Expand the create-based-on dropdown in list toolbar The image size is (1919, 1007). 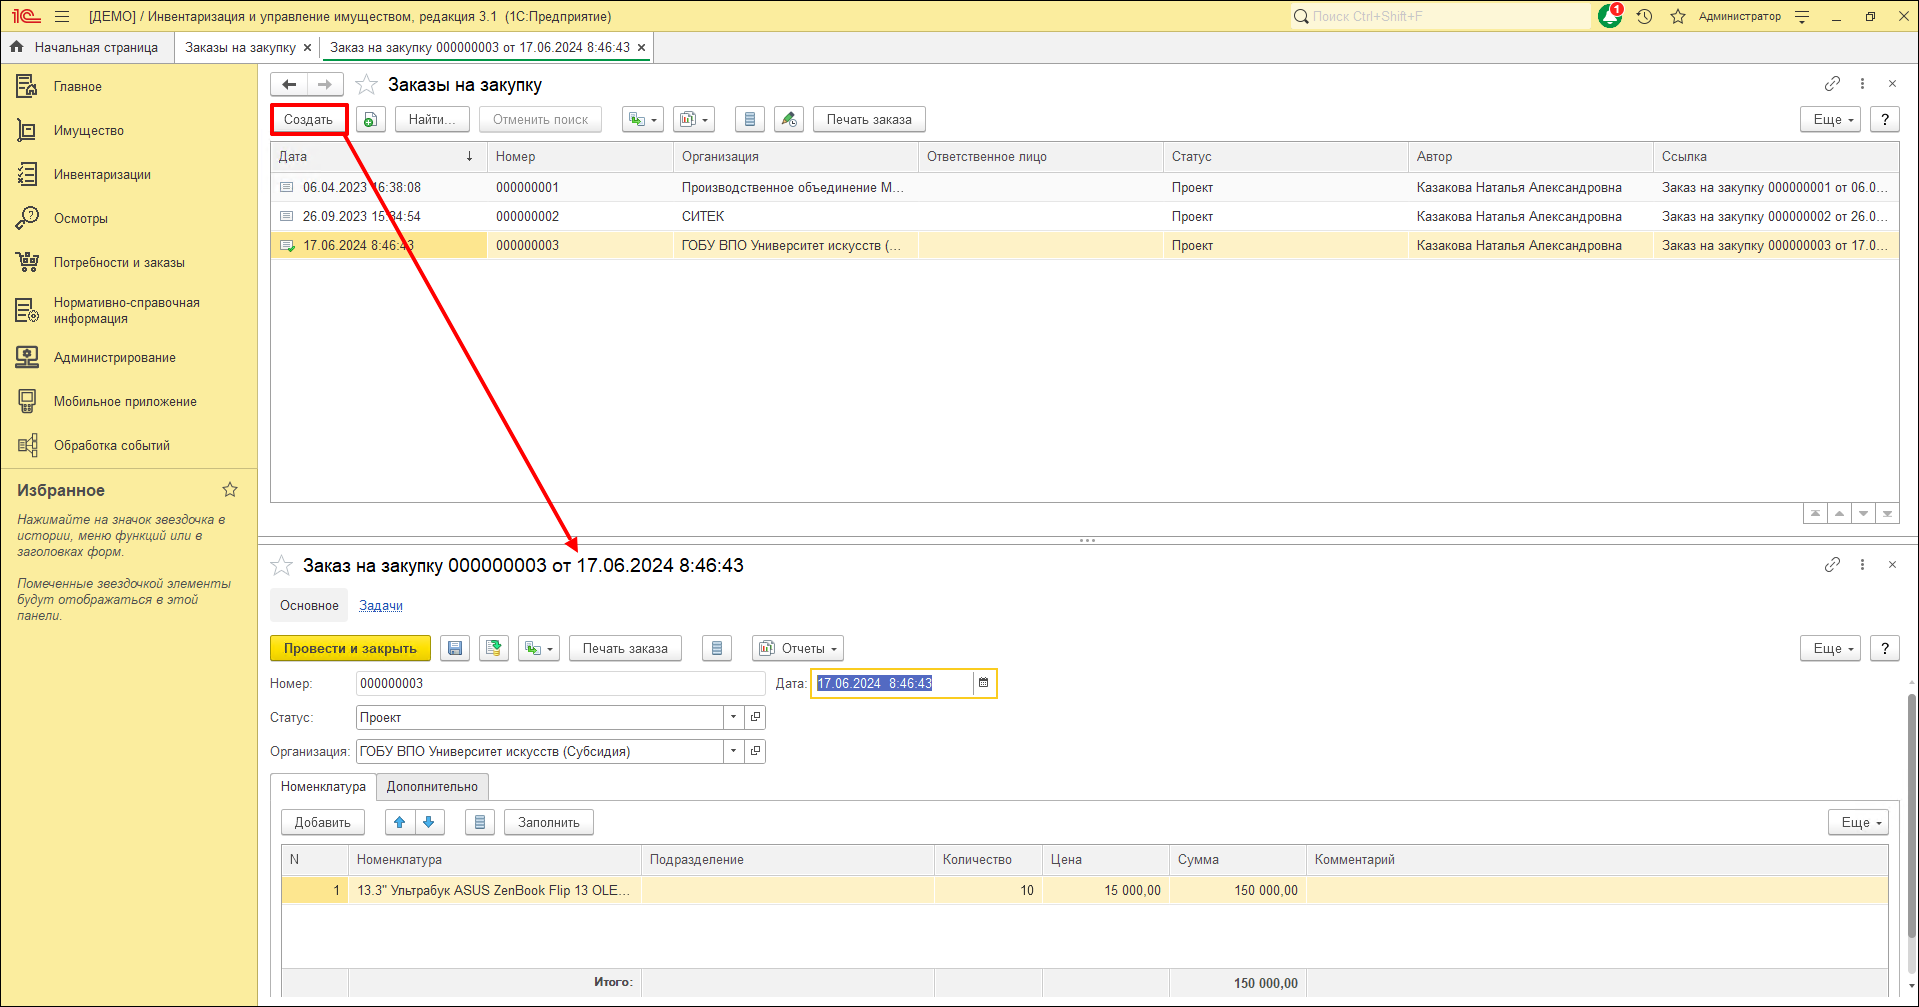[x=643, y=119]
